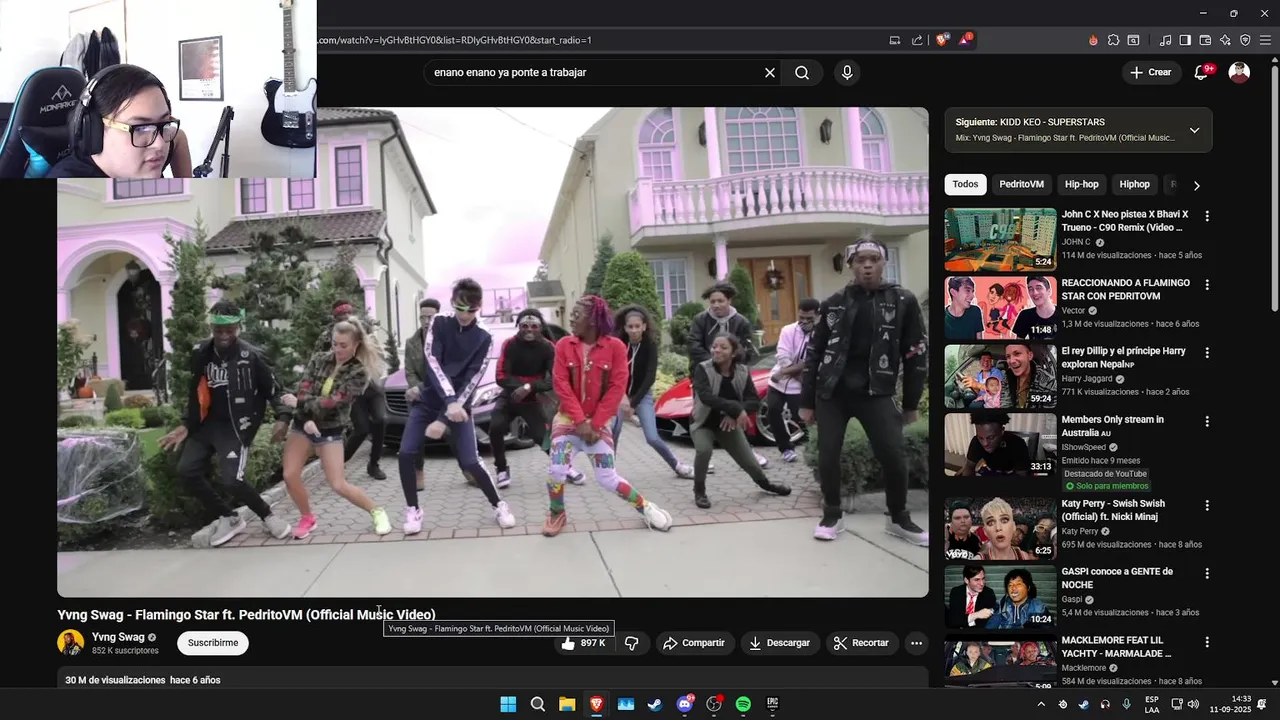Open options menu for GASPI conoce a GENTE

point(1207,574)
